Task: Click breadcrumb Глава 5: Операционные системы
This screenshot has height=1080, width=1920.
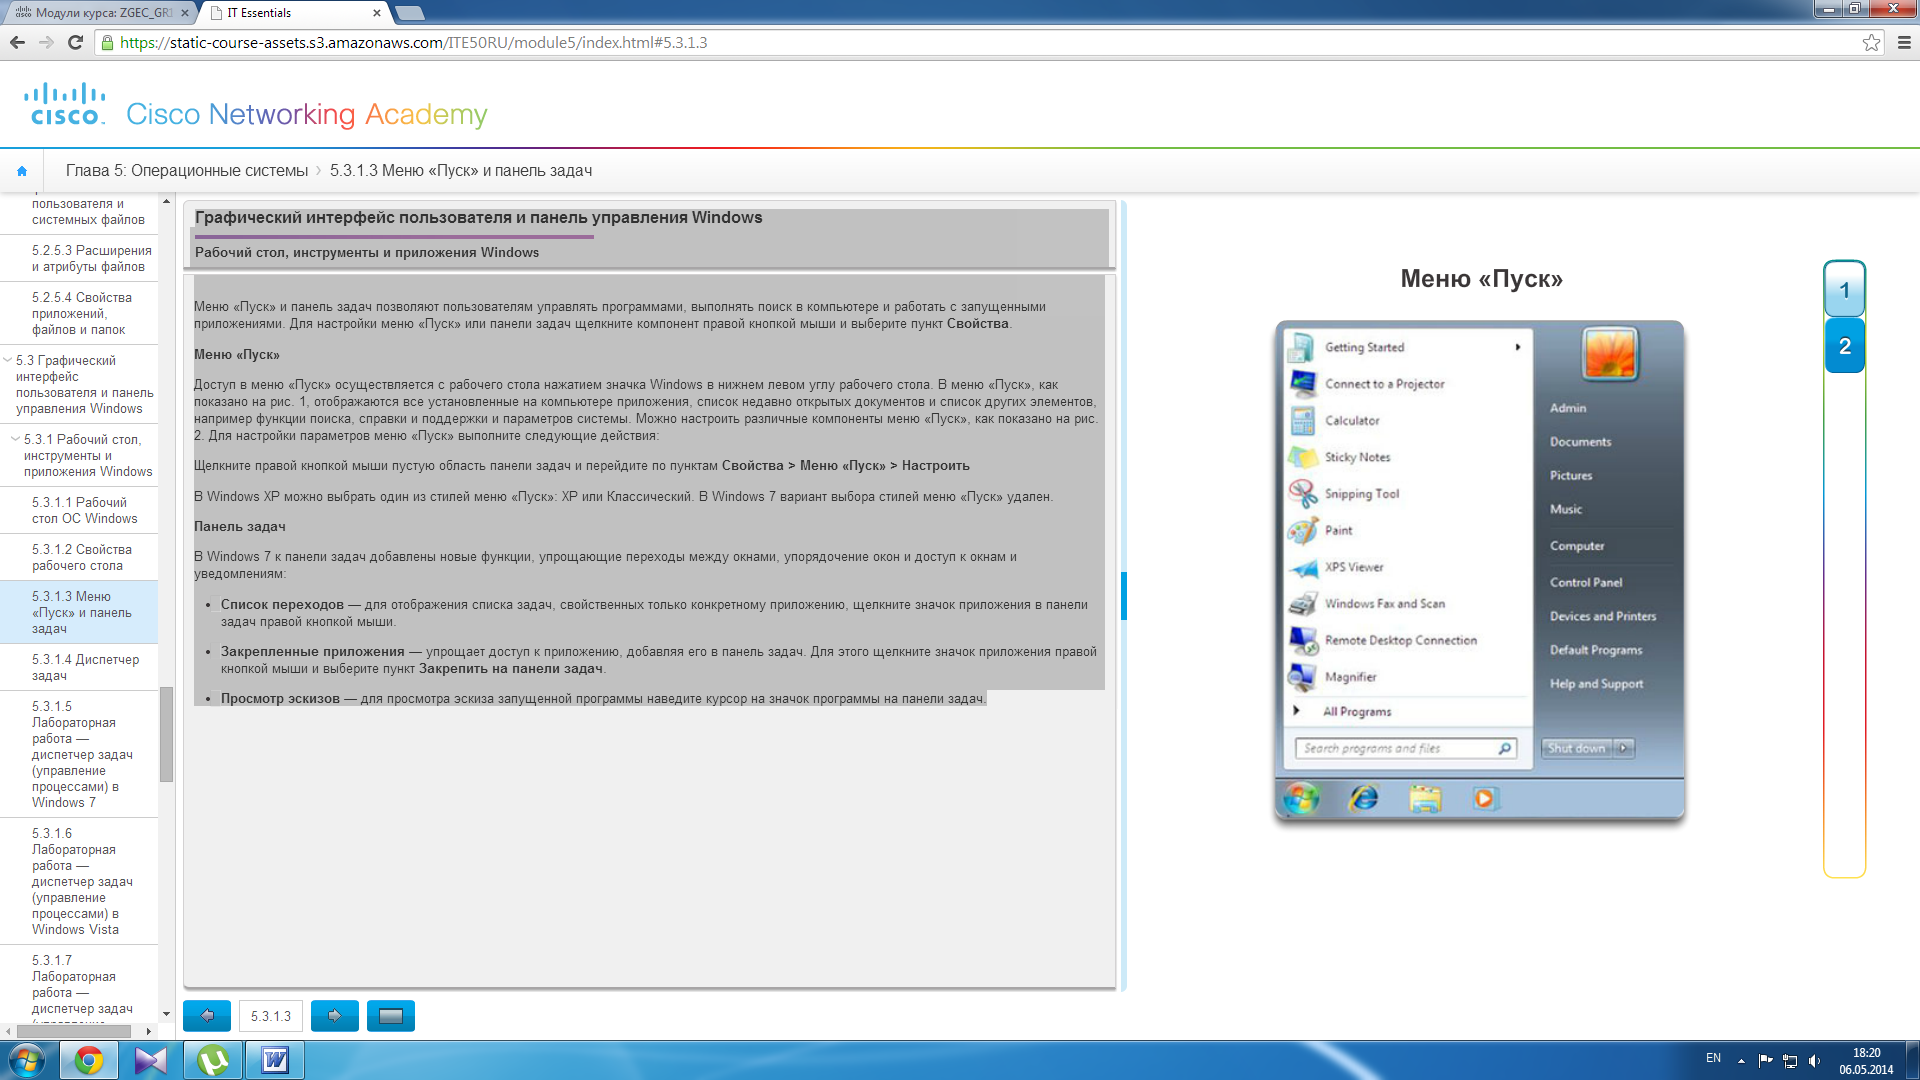Action: click(187, 171)
